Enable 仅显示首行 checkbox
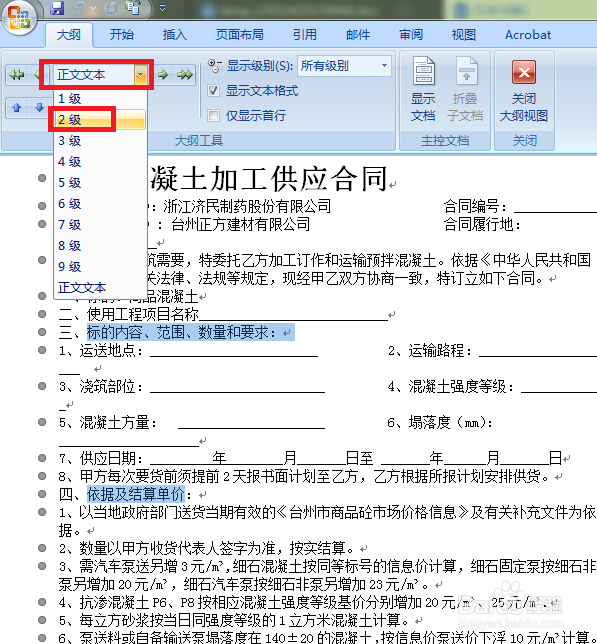The image size is (597, 644). click(x=214, y=115)
